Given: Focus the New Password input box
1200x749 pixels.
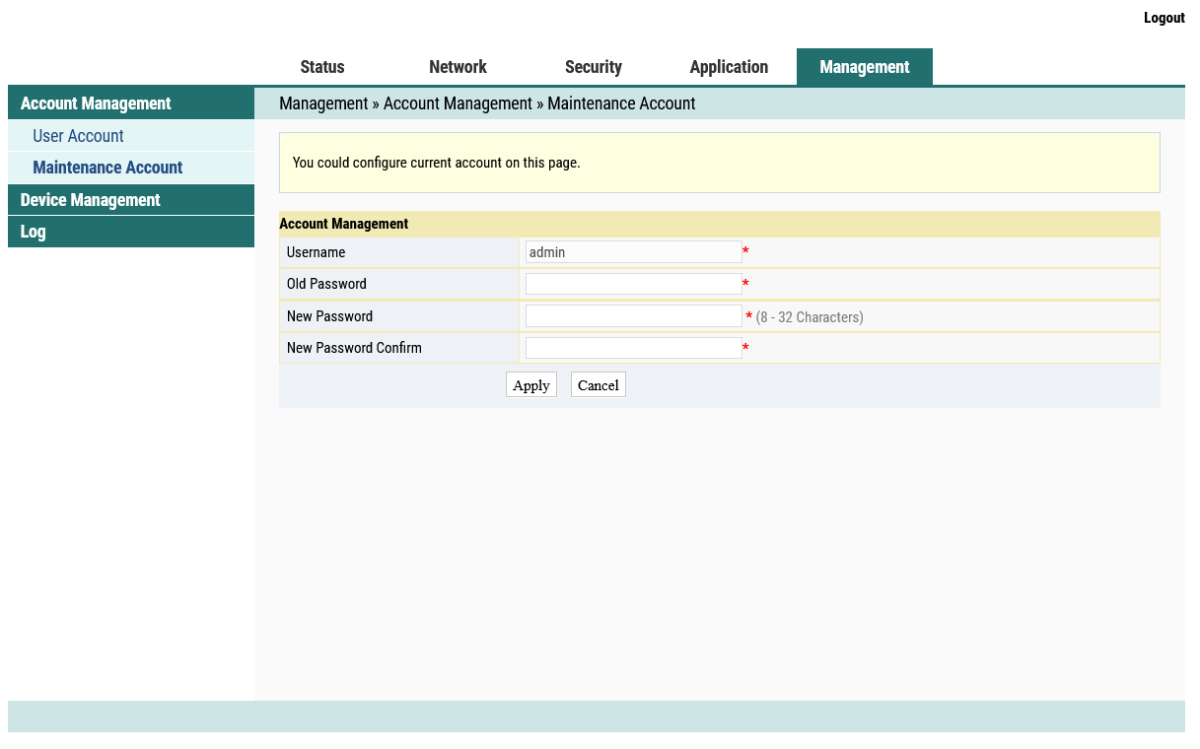Looking at the screenshot, I should coord(633,316).
